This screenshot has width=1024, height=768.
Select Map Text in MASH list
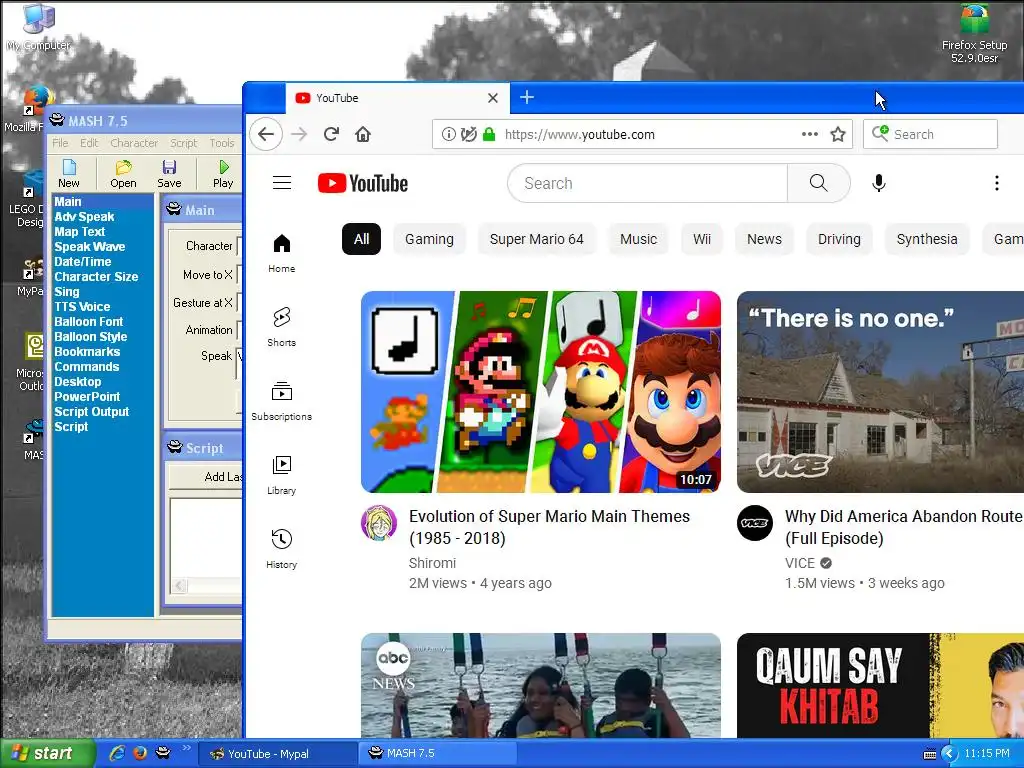coord(80,232)
